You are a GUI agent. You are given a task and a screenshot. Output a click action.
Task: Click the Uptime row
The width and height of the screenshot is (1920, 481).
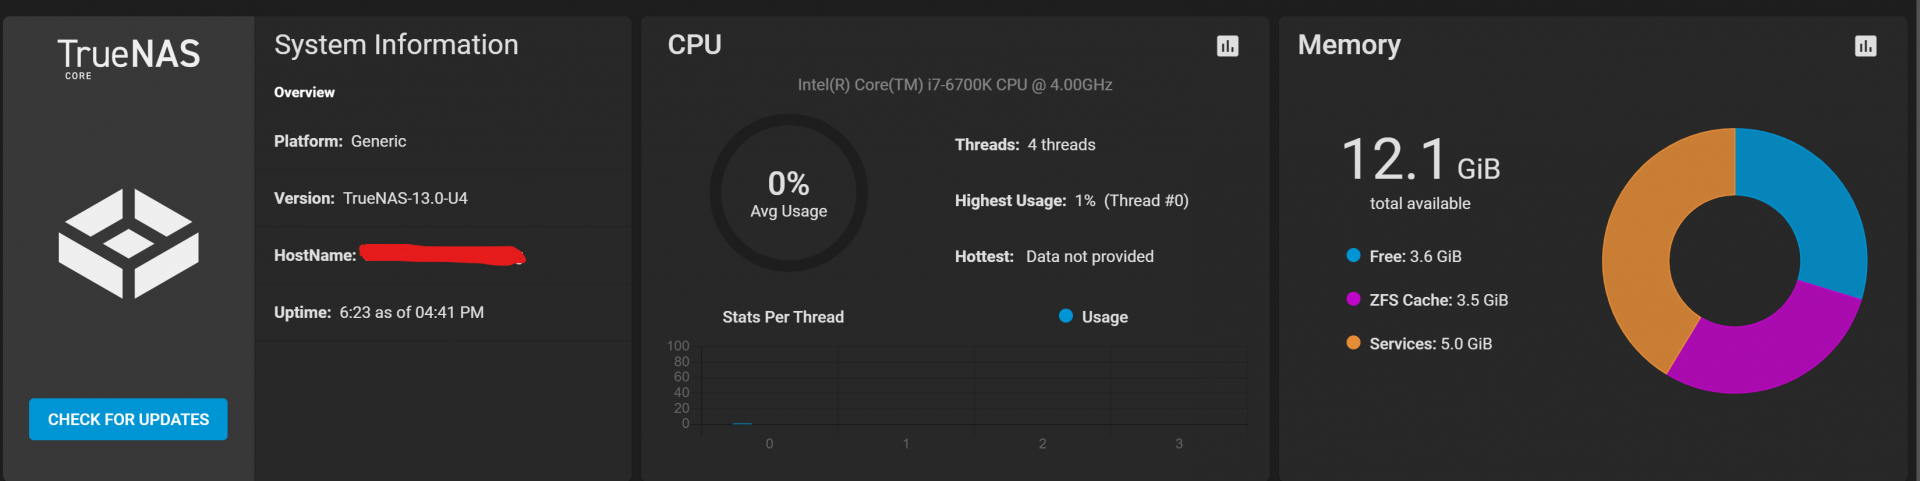pyautogui.click(x=442, y=313)
